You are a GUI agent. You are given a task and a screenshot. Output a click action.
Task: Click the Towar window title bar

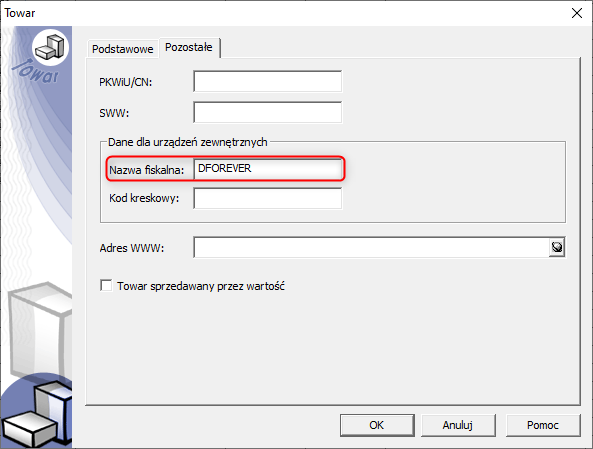[x=284, y=13]
